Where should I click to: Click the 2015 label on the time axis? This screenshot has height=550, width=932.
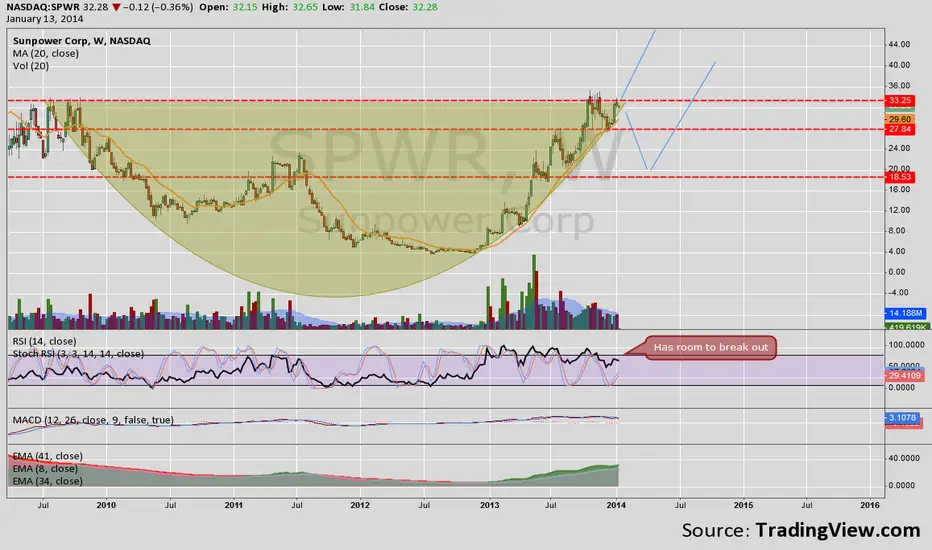743,505
